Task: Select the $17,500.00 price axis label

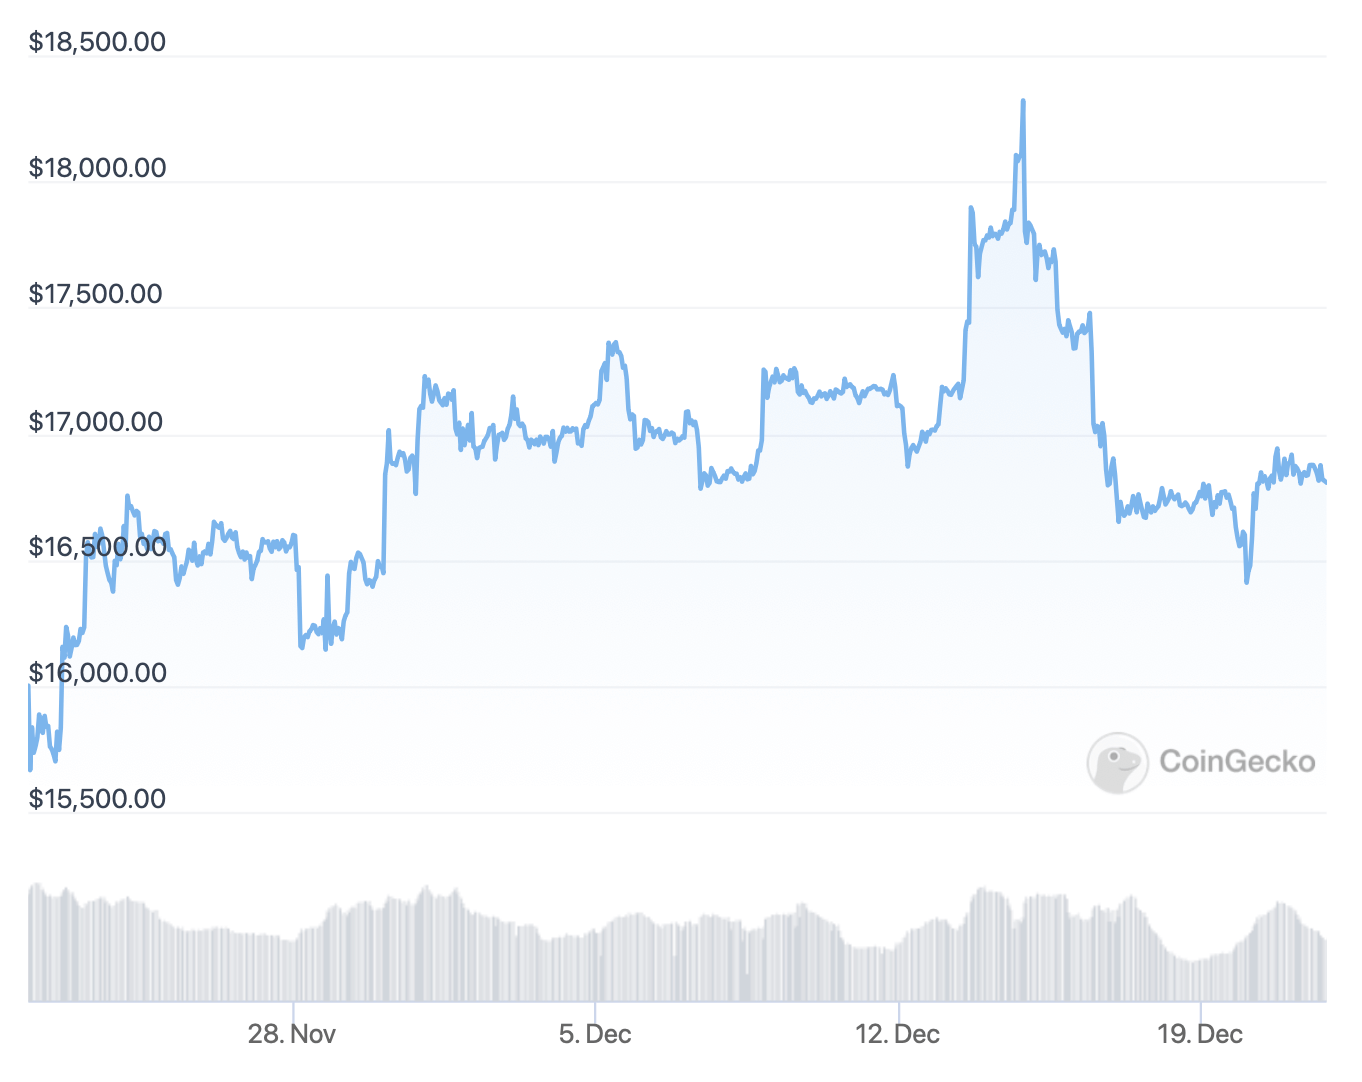Action: coord(97,294)
